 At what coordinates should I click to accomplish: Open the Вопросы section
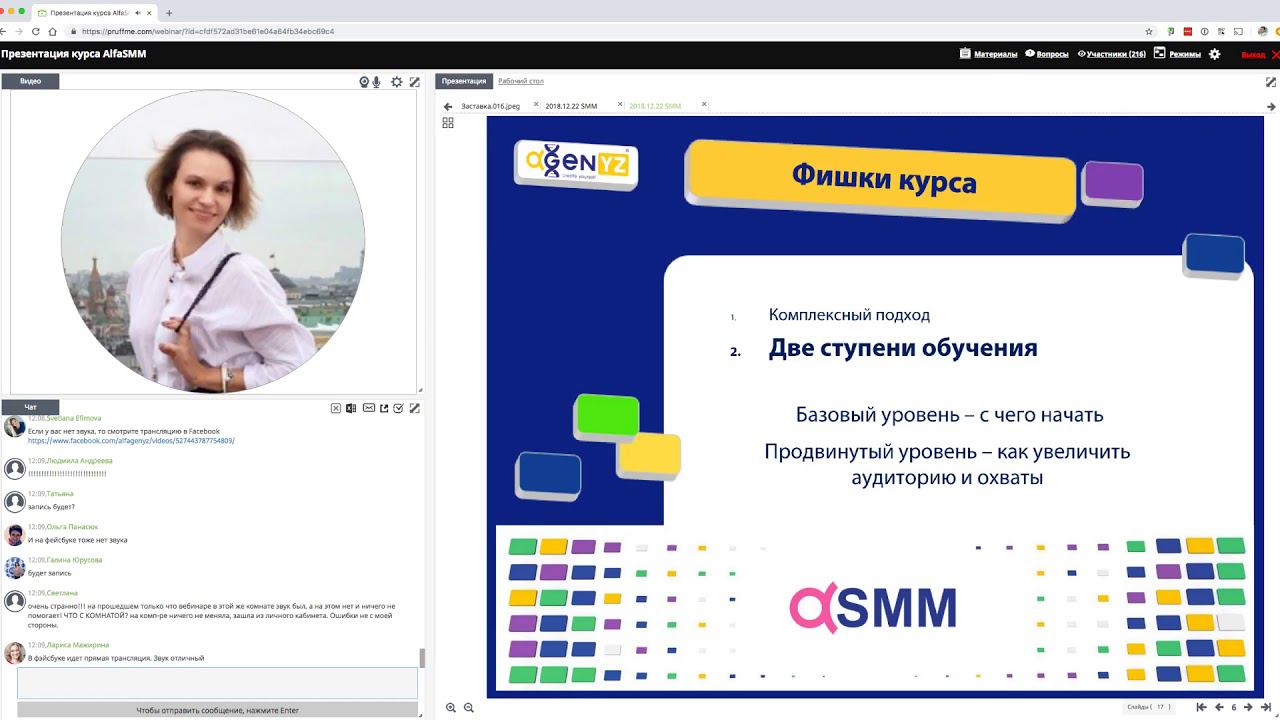tap(1047, 54)
